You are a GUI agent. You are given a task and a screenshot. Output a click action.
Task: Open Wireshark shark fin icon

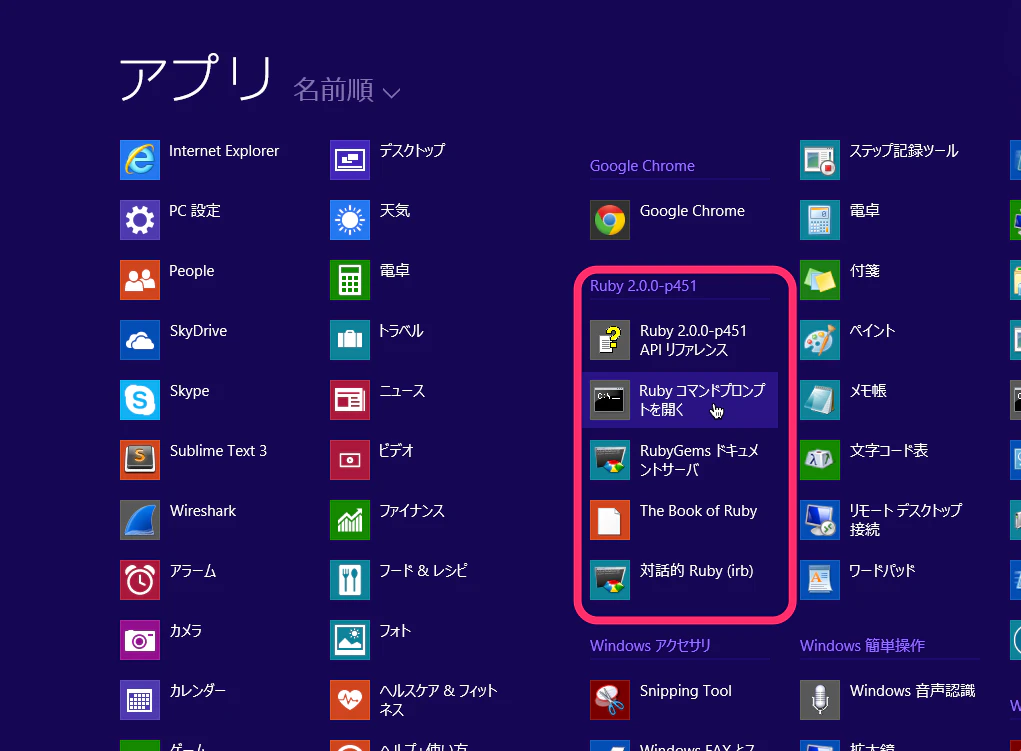(140, 520)
